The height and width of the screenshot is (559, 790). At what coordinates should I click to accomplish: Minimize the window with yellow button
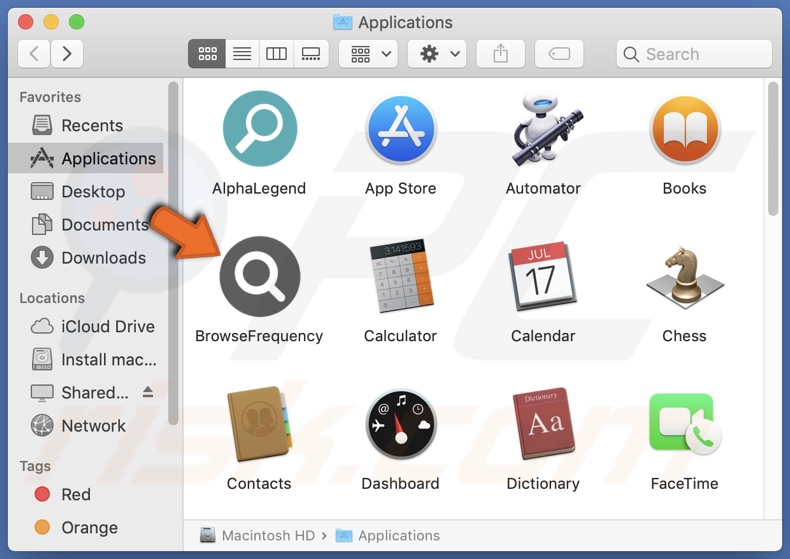pyautogui.click(x=51, y=22)
